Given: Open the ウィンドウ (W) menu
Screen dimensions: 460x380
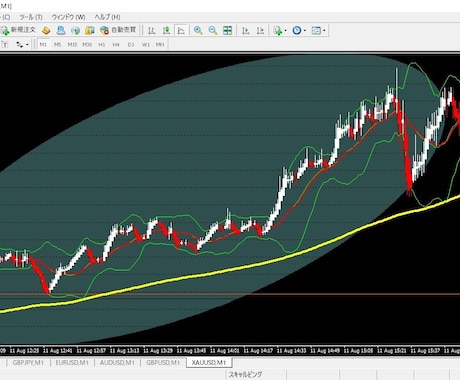Looking at the screenshot, I should coord(68,17).
